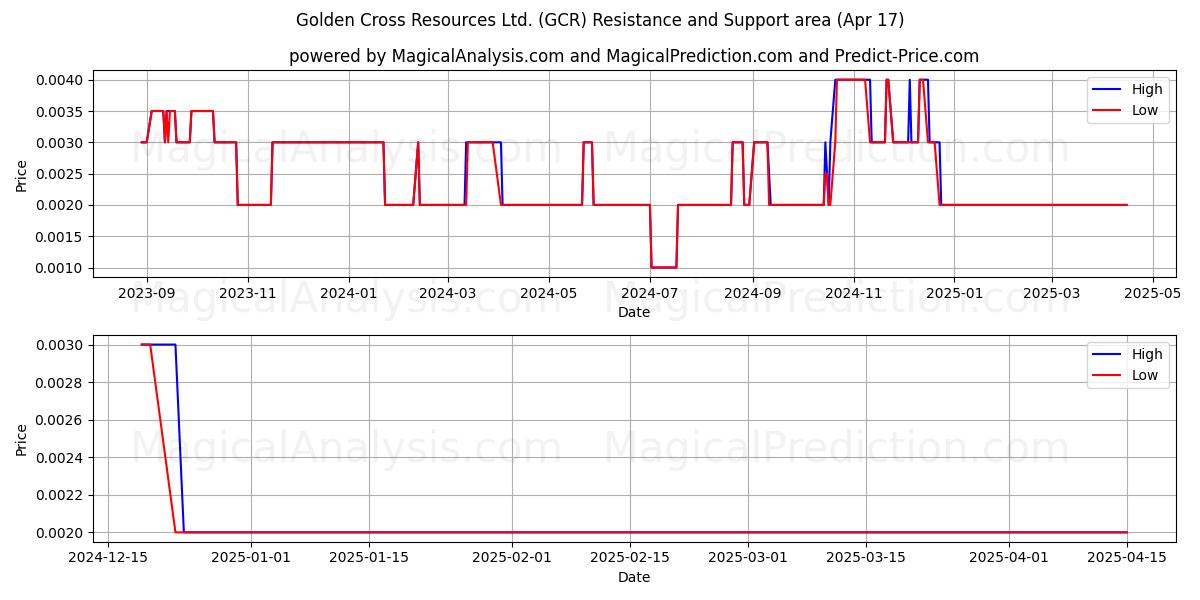Select the 0.0010 price tick label
Viewport: 1200px width, 600px height.
point(62,268)
